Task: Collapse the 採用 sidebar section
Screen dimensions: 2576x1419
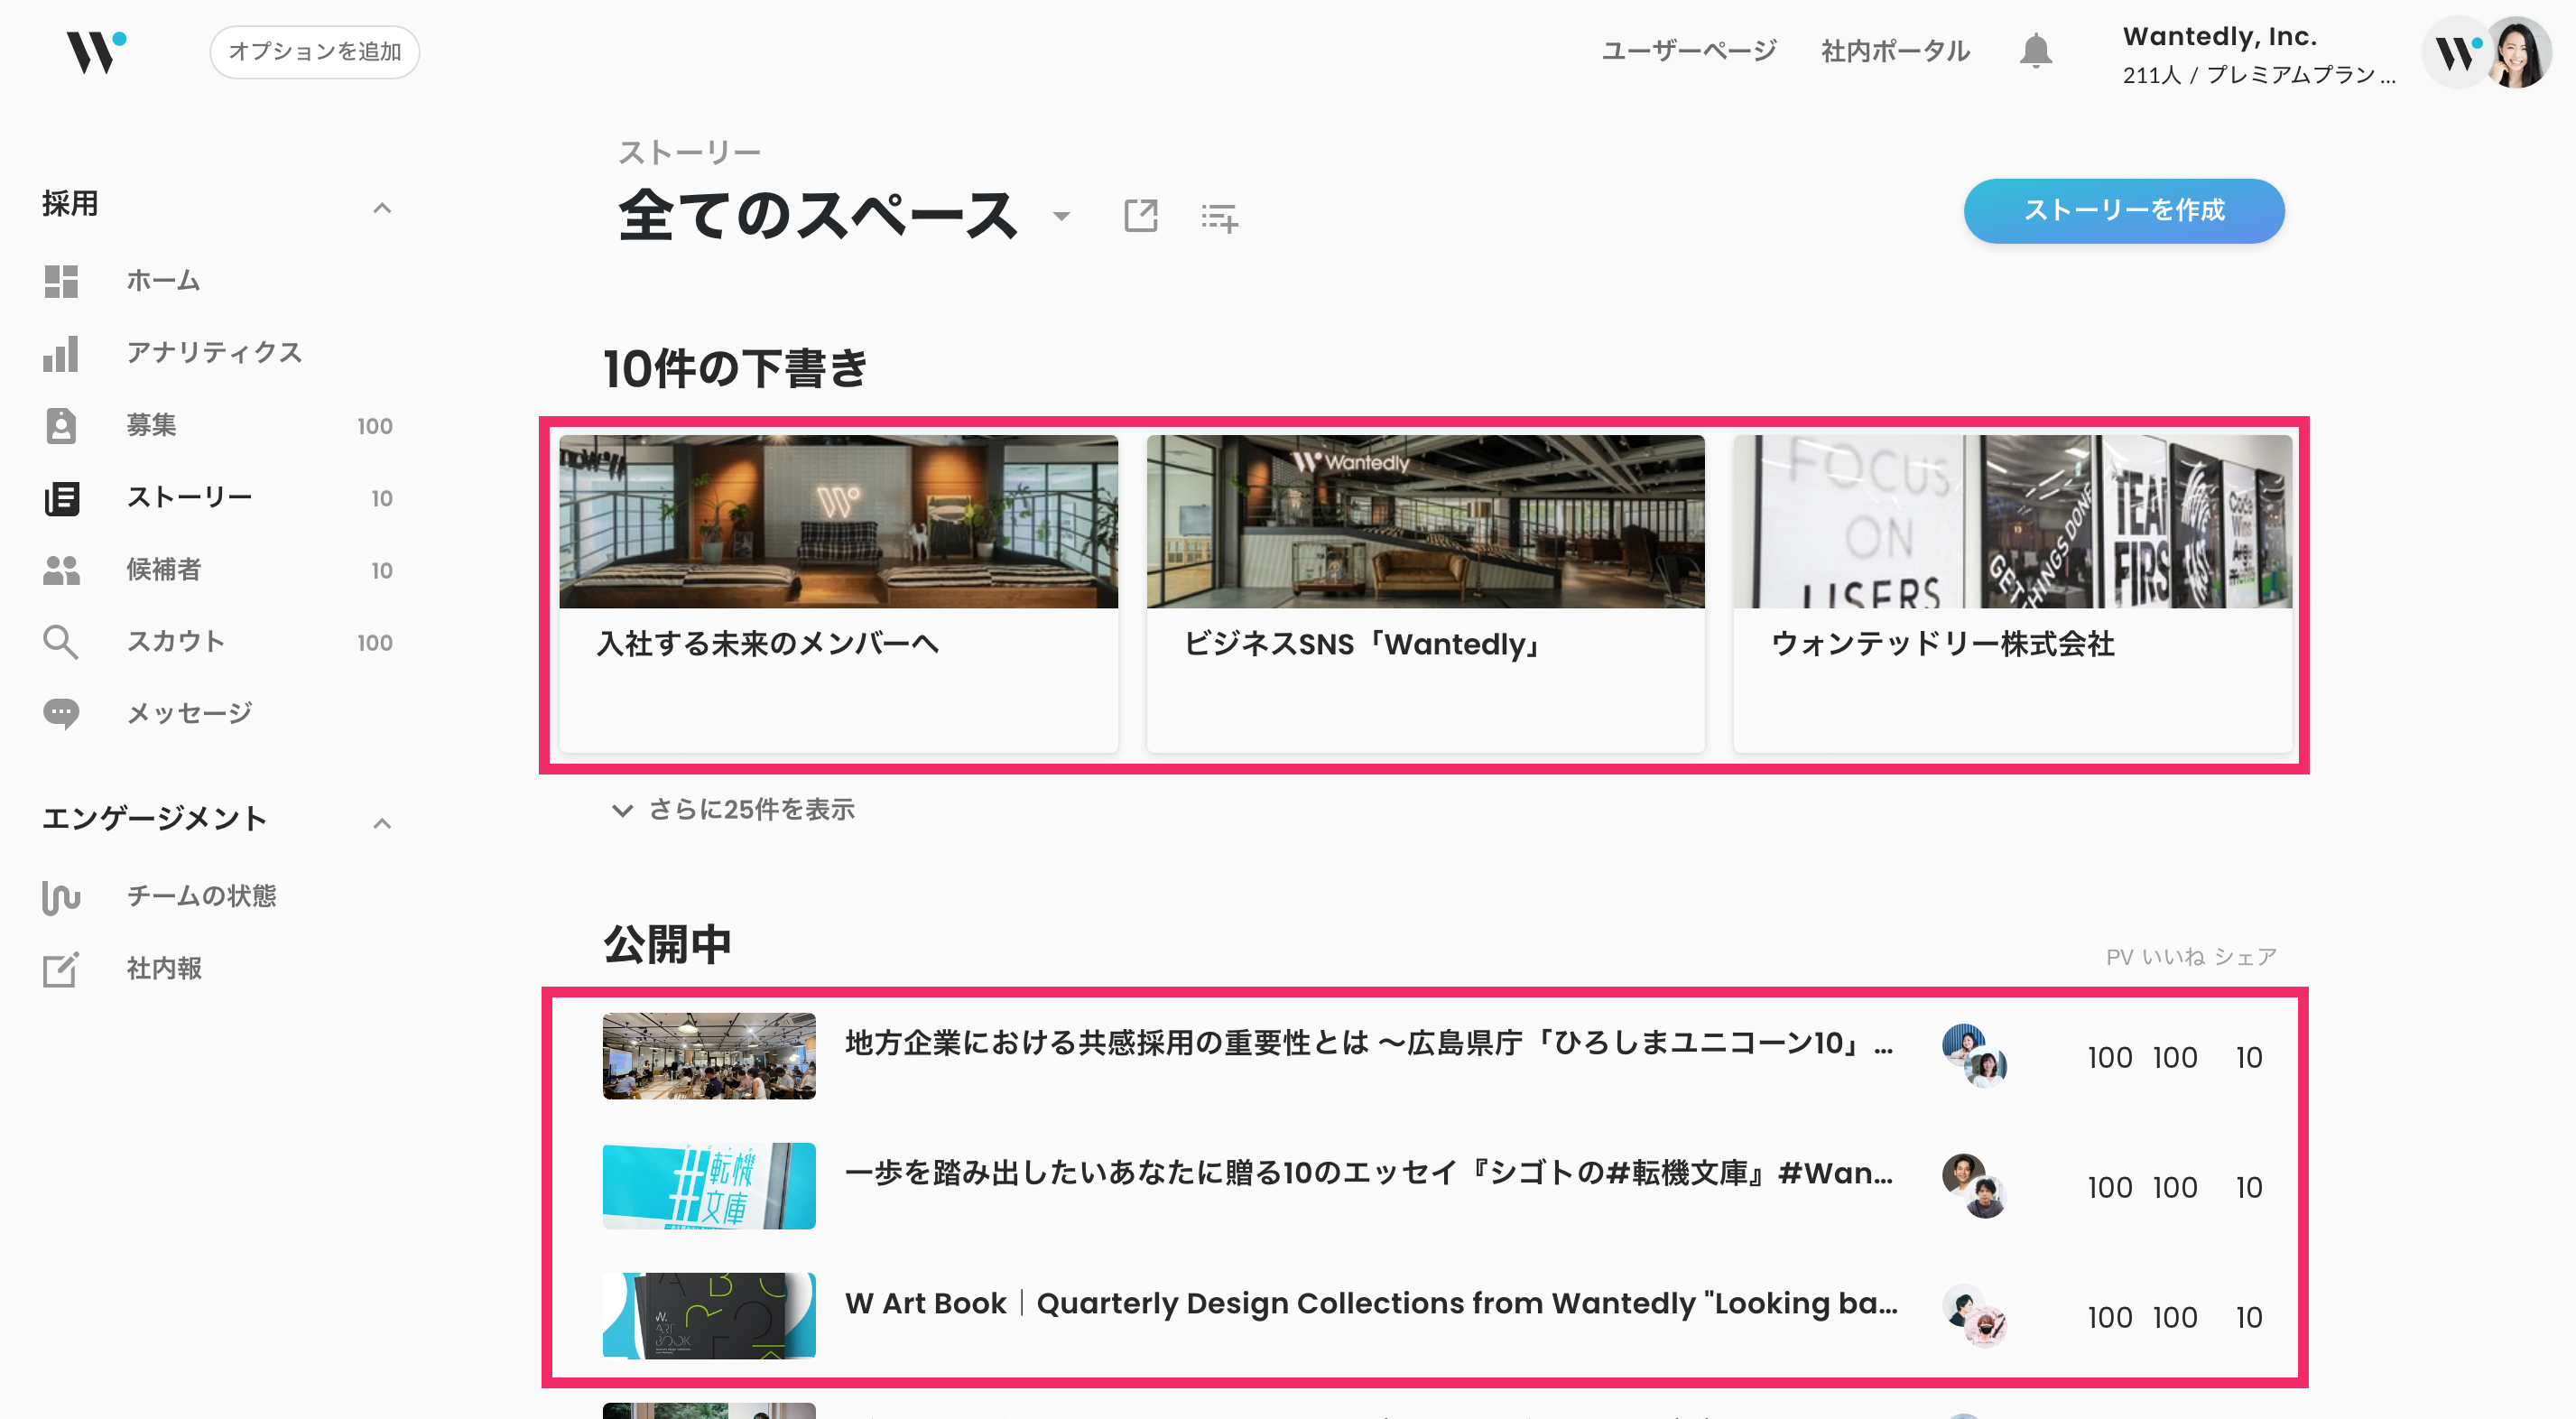Action: pyautogui.click(x=381, y=208)
